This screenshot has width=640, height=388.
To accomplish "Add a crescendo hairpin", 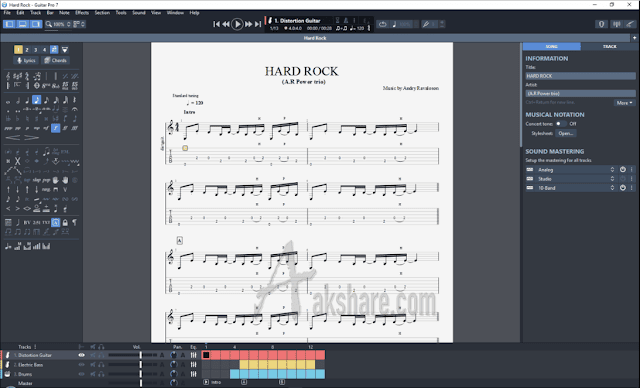I will (x=13, y=137).
